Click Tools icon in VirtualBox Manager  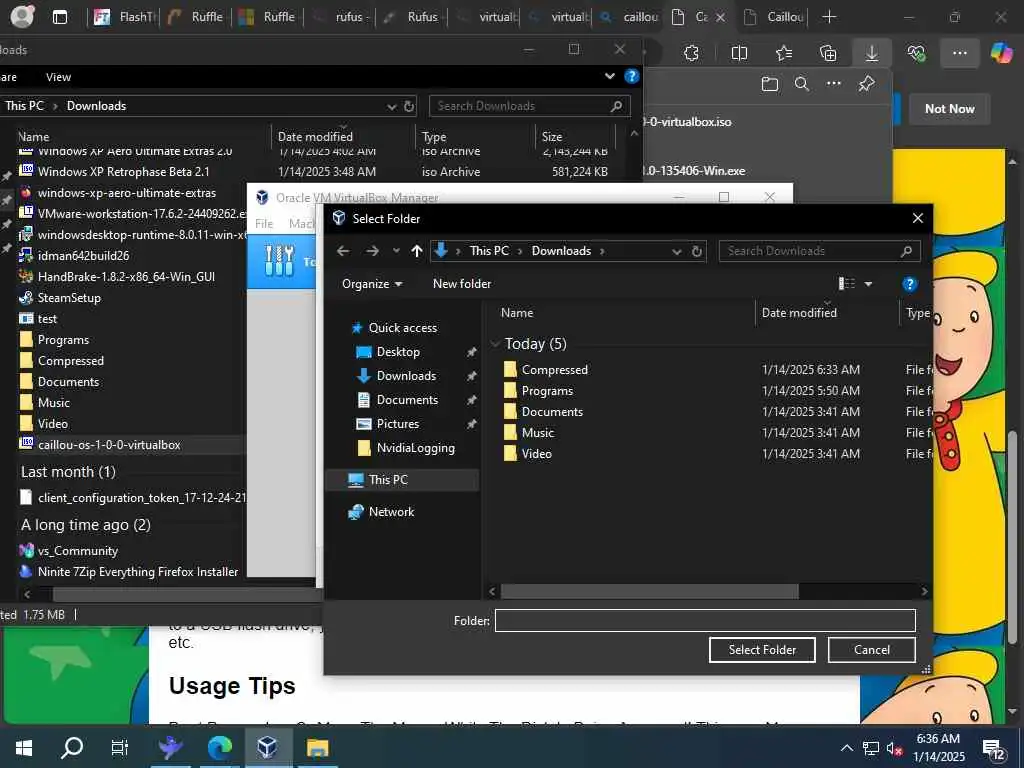pyautogui.click(x=280, y=261)
